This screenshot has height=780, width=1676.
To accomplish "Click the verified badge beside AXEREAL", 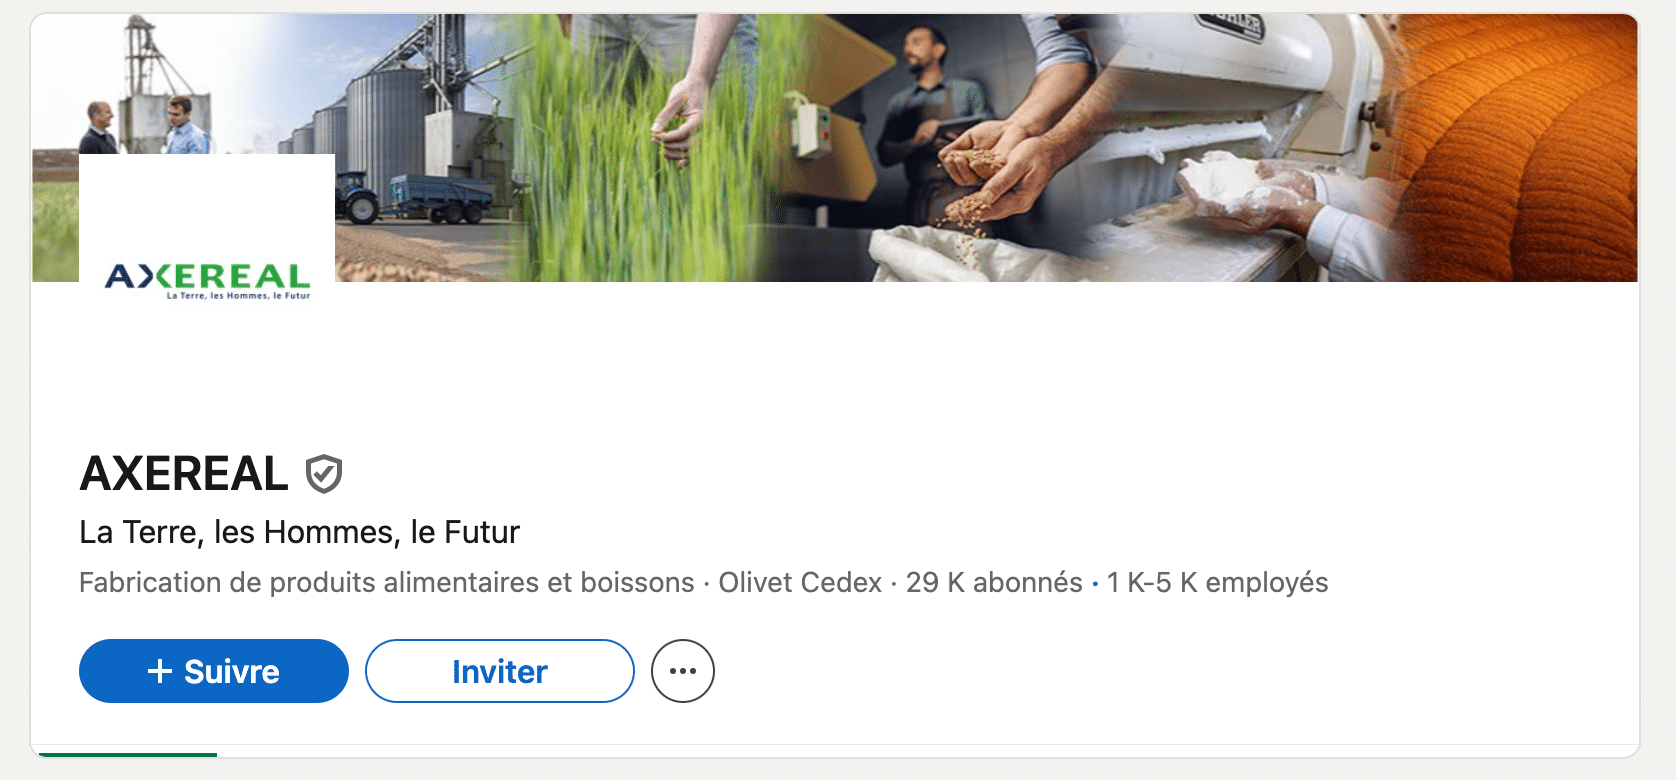I will point(324,474).
